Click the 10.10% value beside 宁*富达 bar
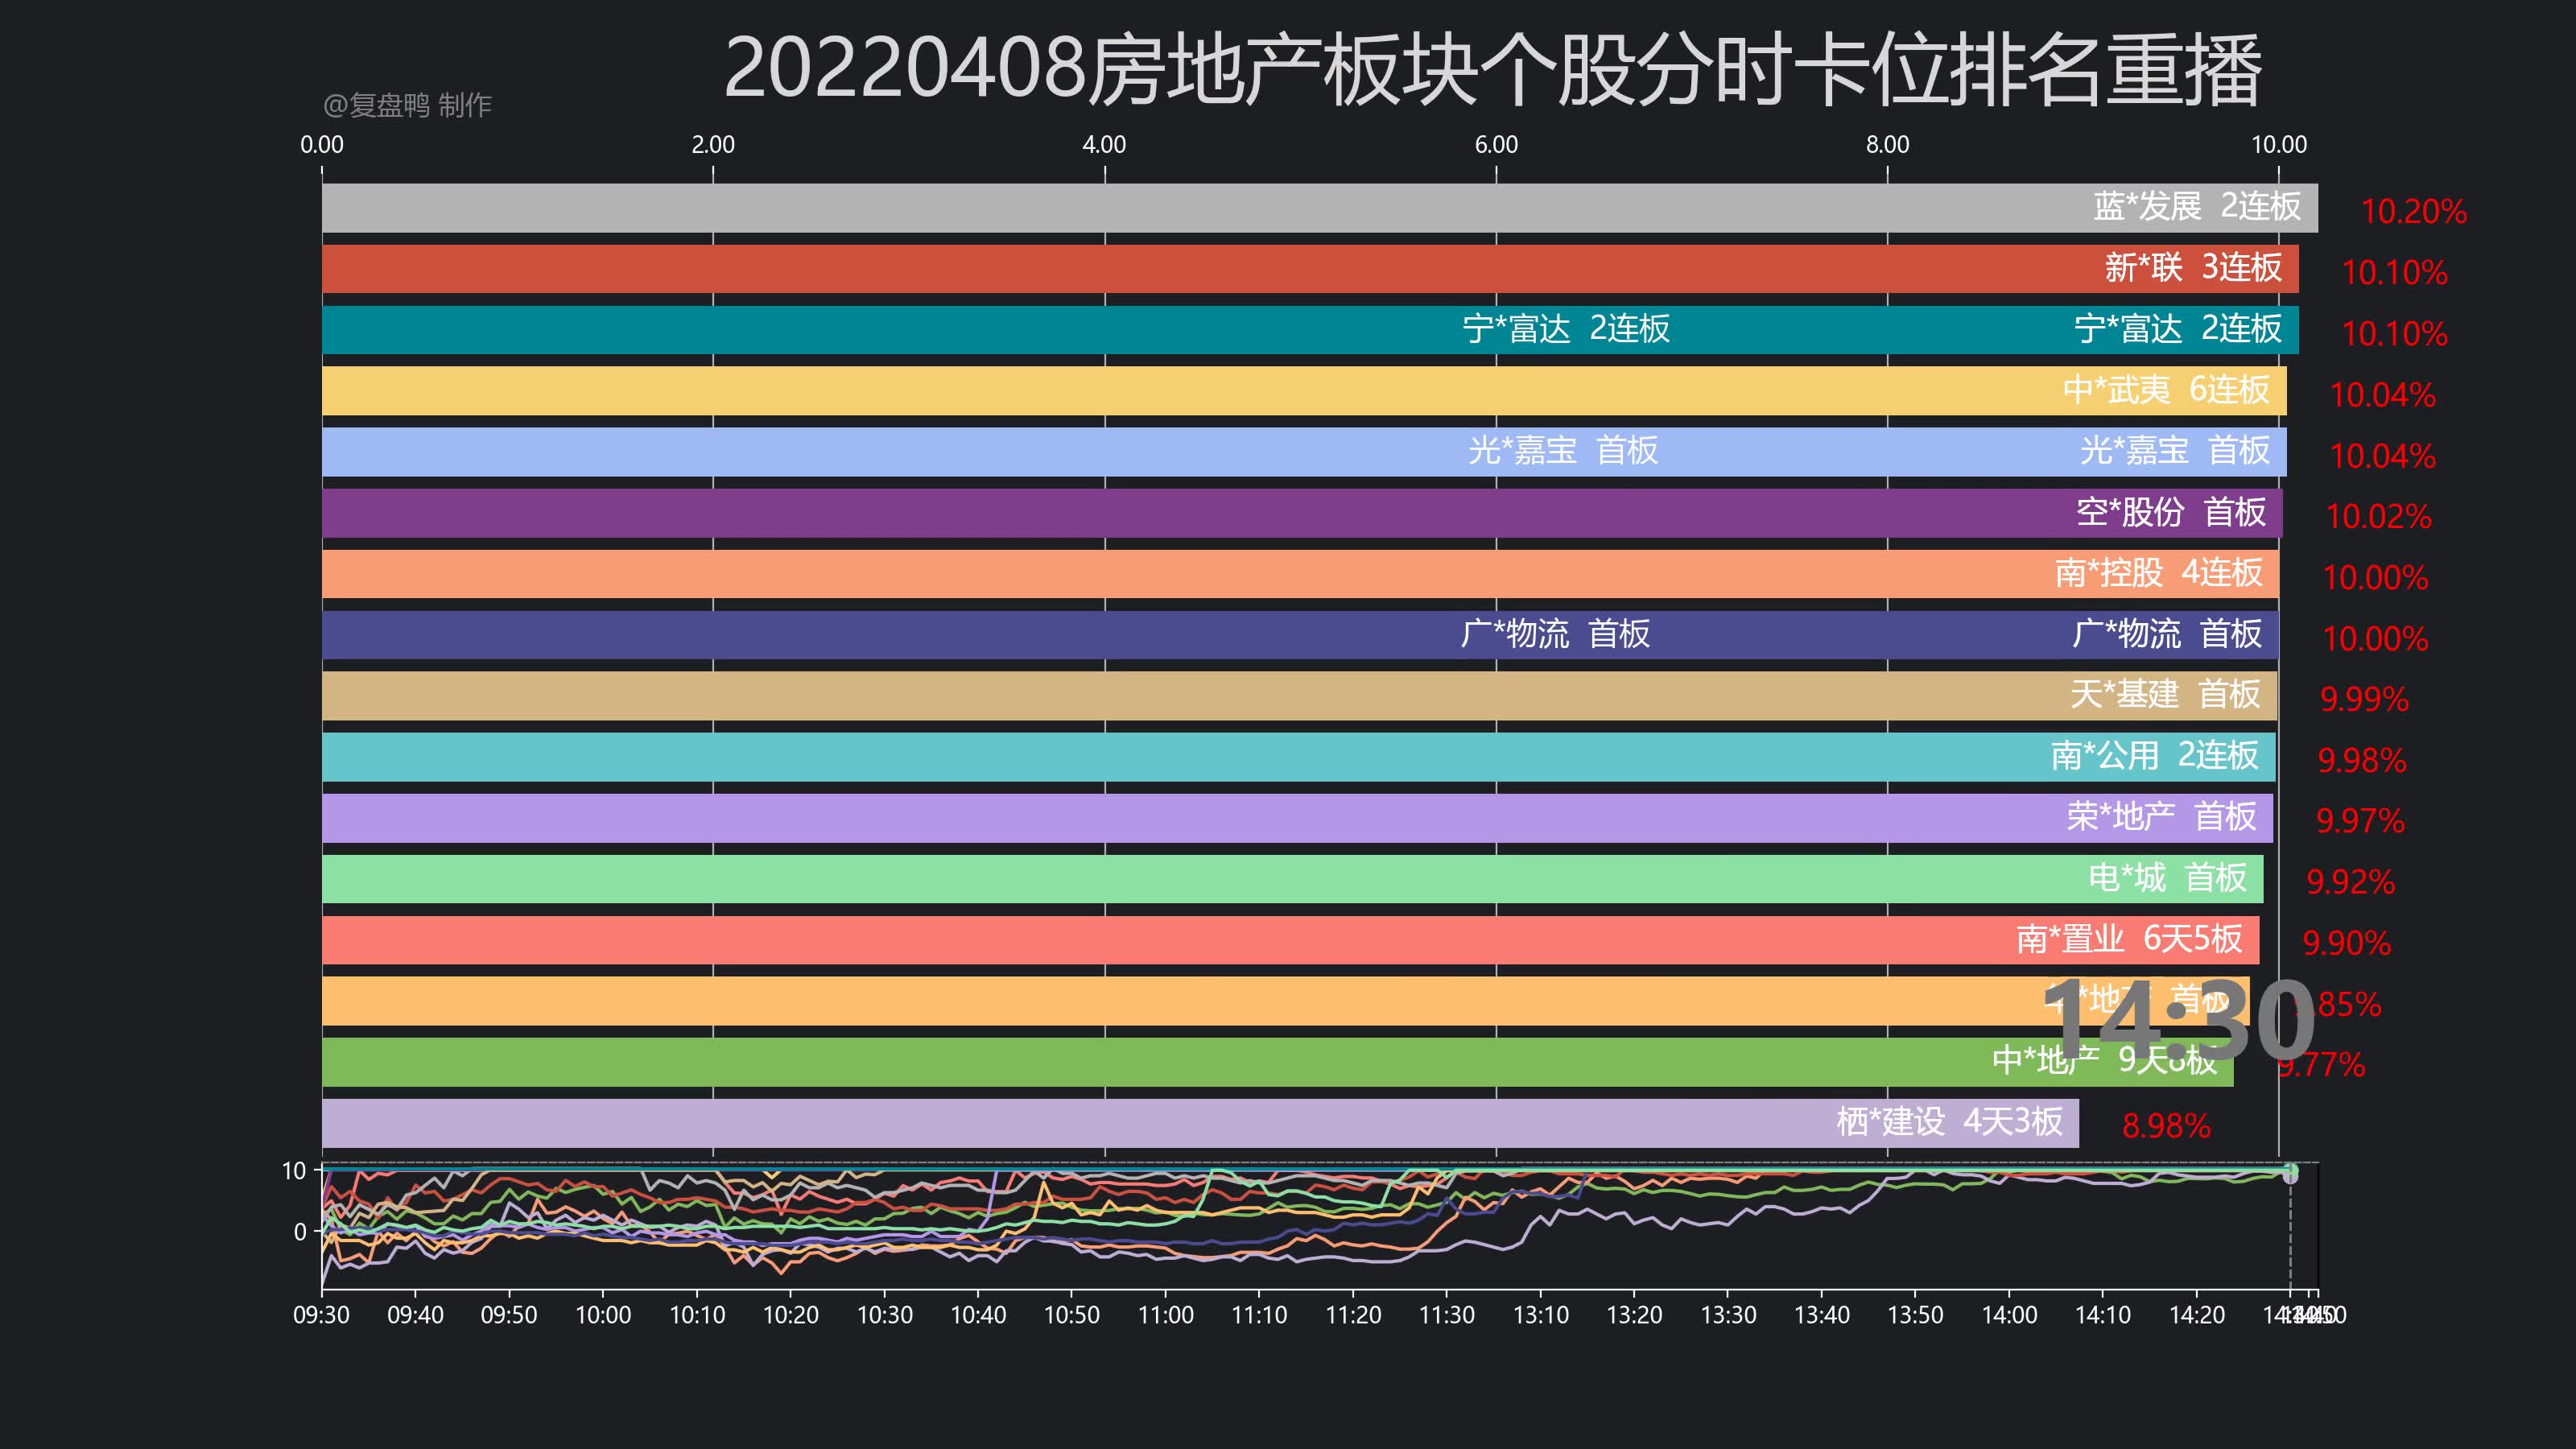 (2394, 333)
